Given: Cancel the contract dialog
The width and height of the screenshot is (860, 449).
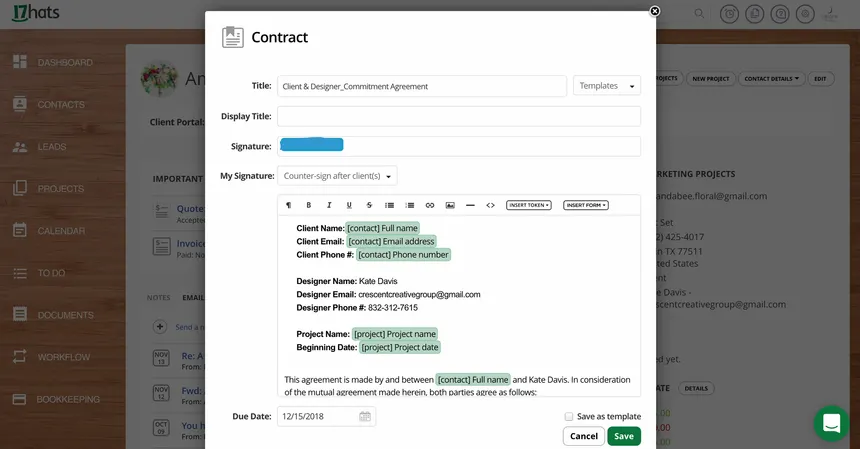Looking at the screenshot, I should (583, 436).
